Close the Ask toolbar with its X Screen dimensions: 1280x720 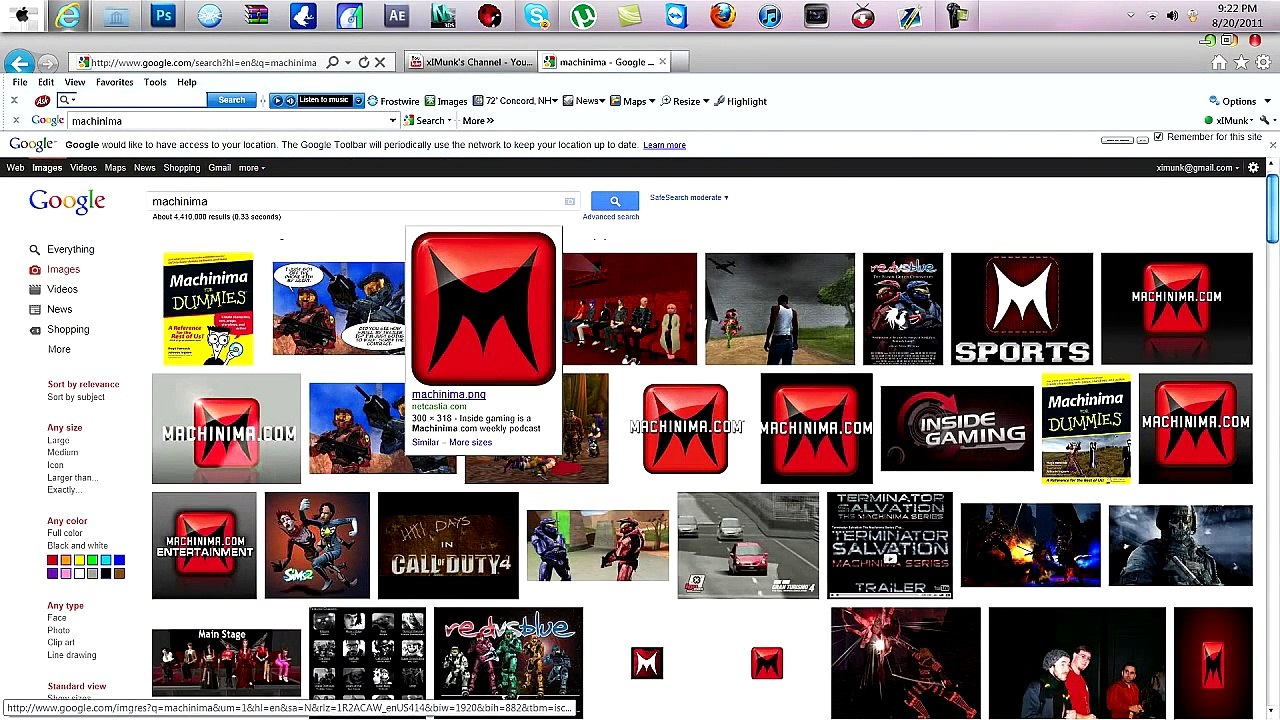click(x=14, y=101)
